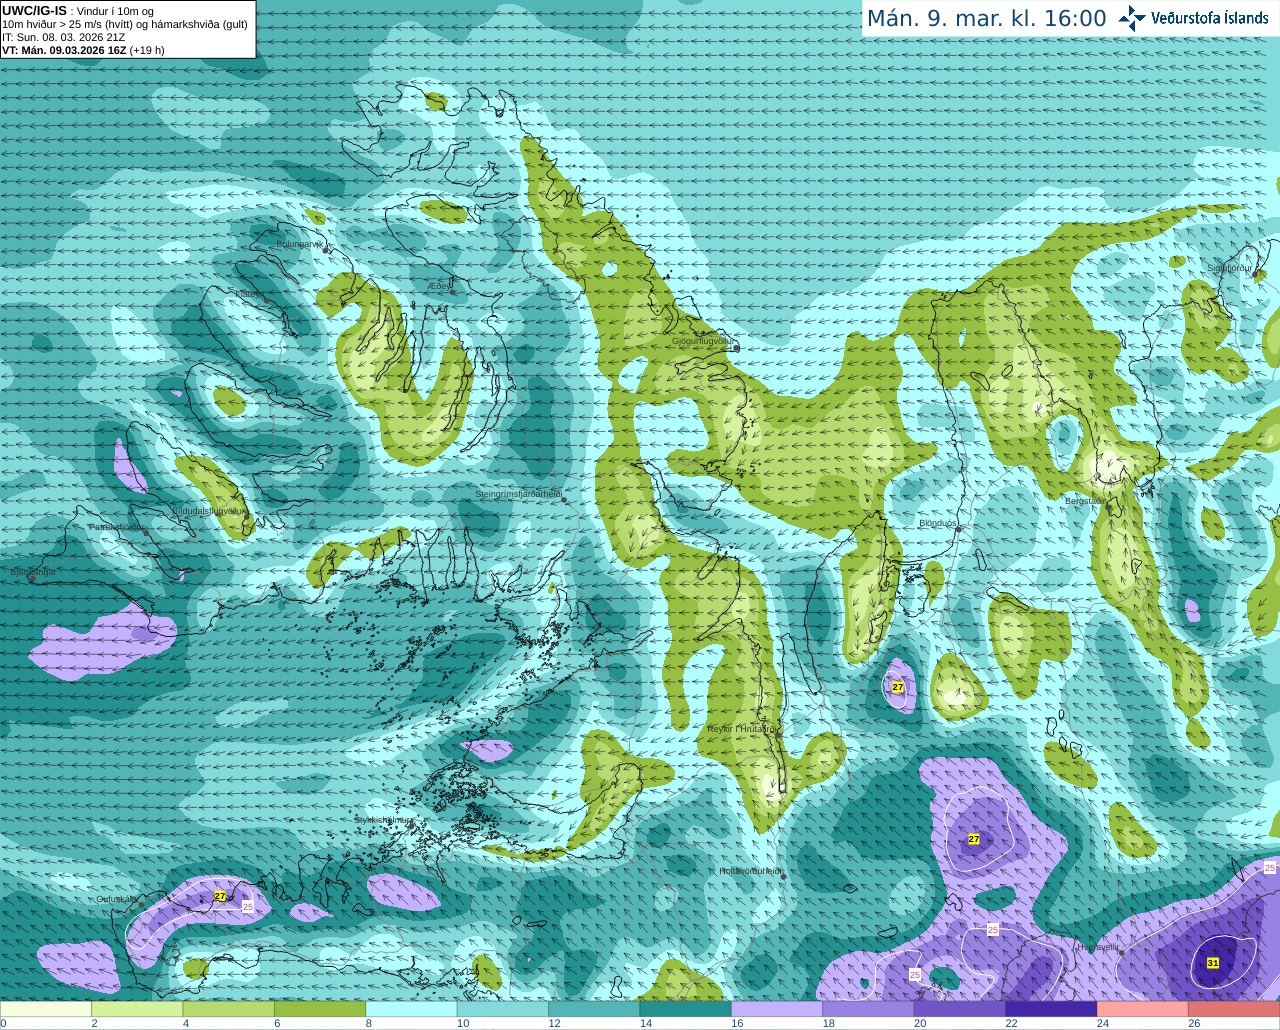The image size is (1280, 1030).
Task: Select the 20–22 m/s violet legend swatch
Action: [x=960, y=1009]
